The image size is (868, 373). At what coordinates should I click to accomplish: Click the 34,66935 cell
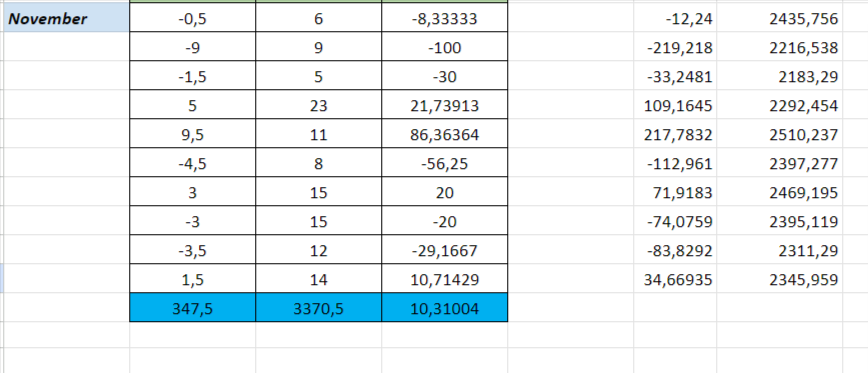click(675, 278)
